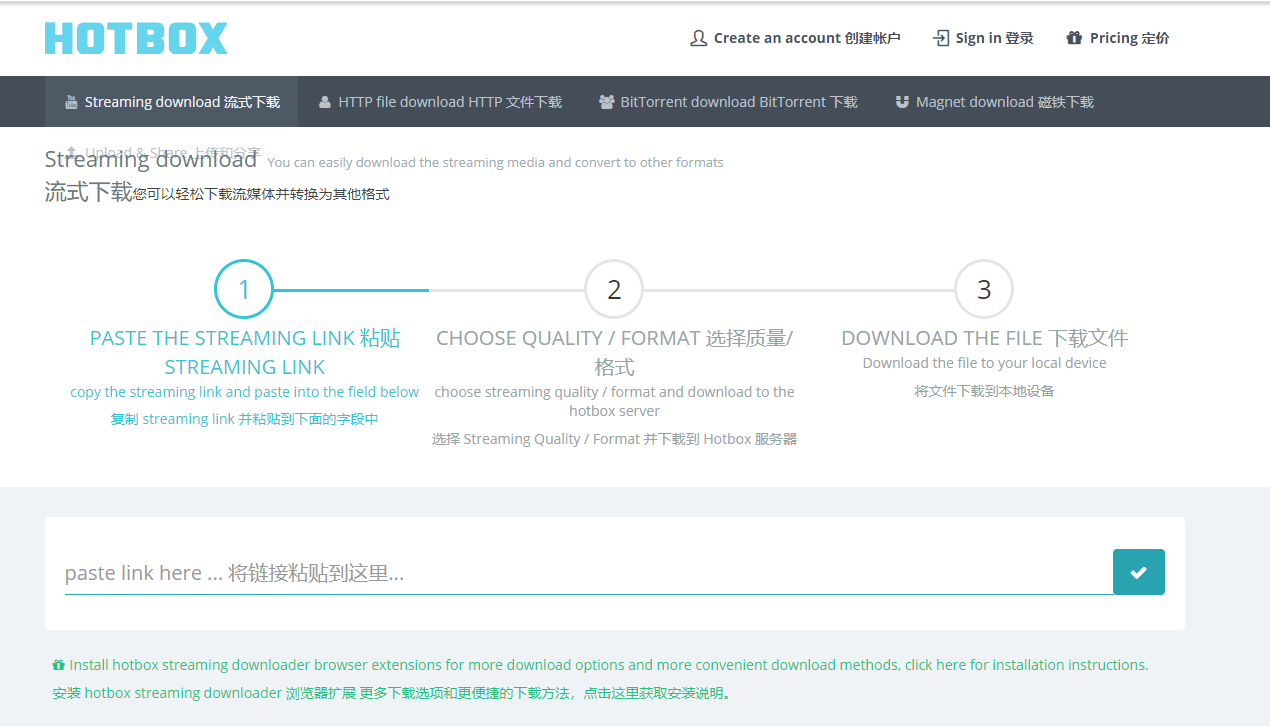This screenshot has width=1270, height=726.
Task: Click the green gift icon before Install hotbox
Action: 58,665
